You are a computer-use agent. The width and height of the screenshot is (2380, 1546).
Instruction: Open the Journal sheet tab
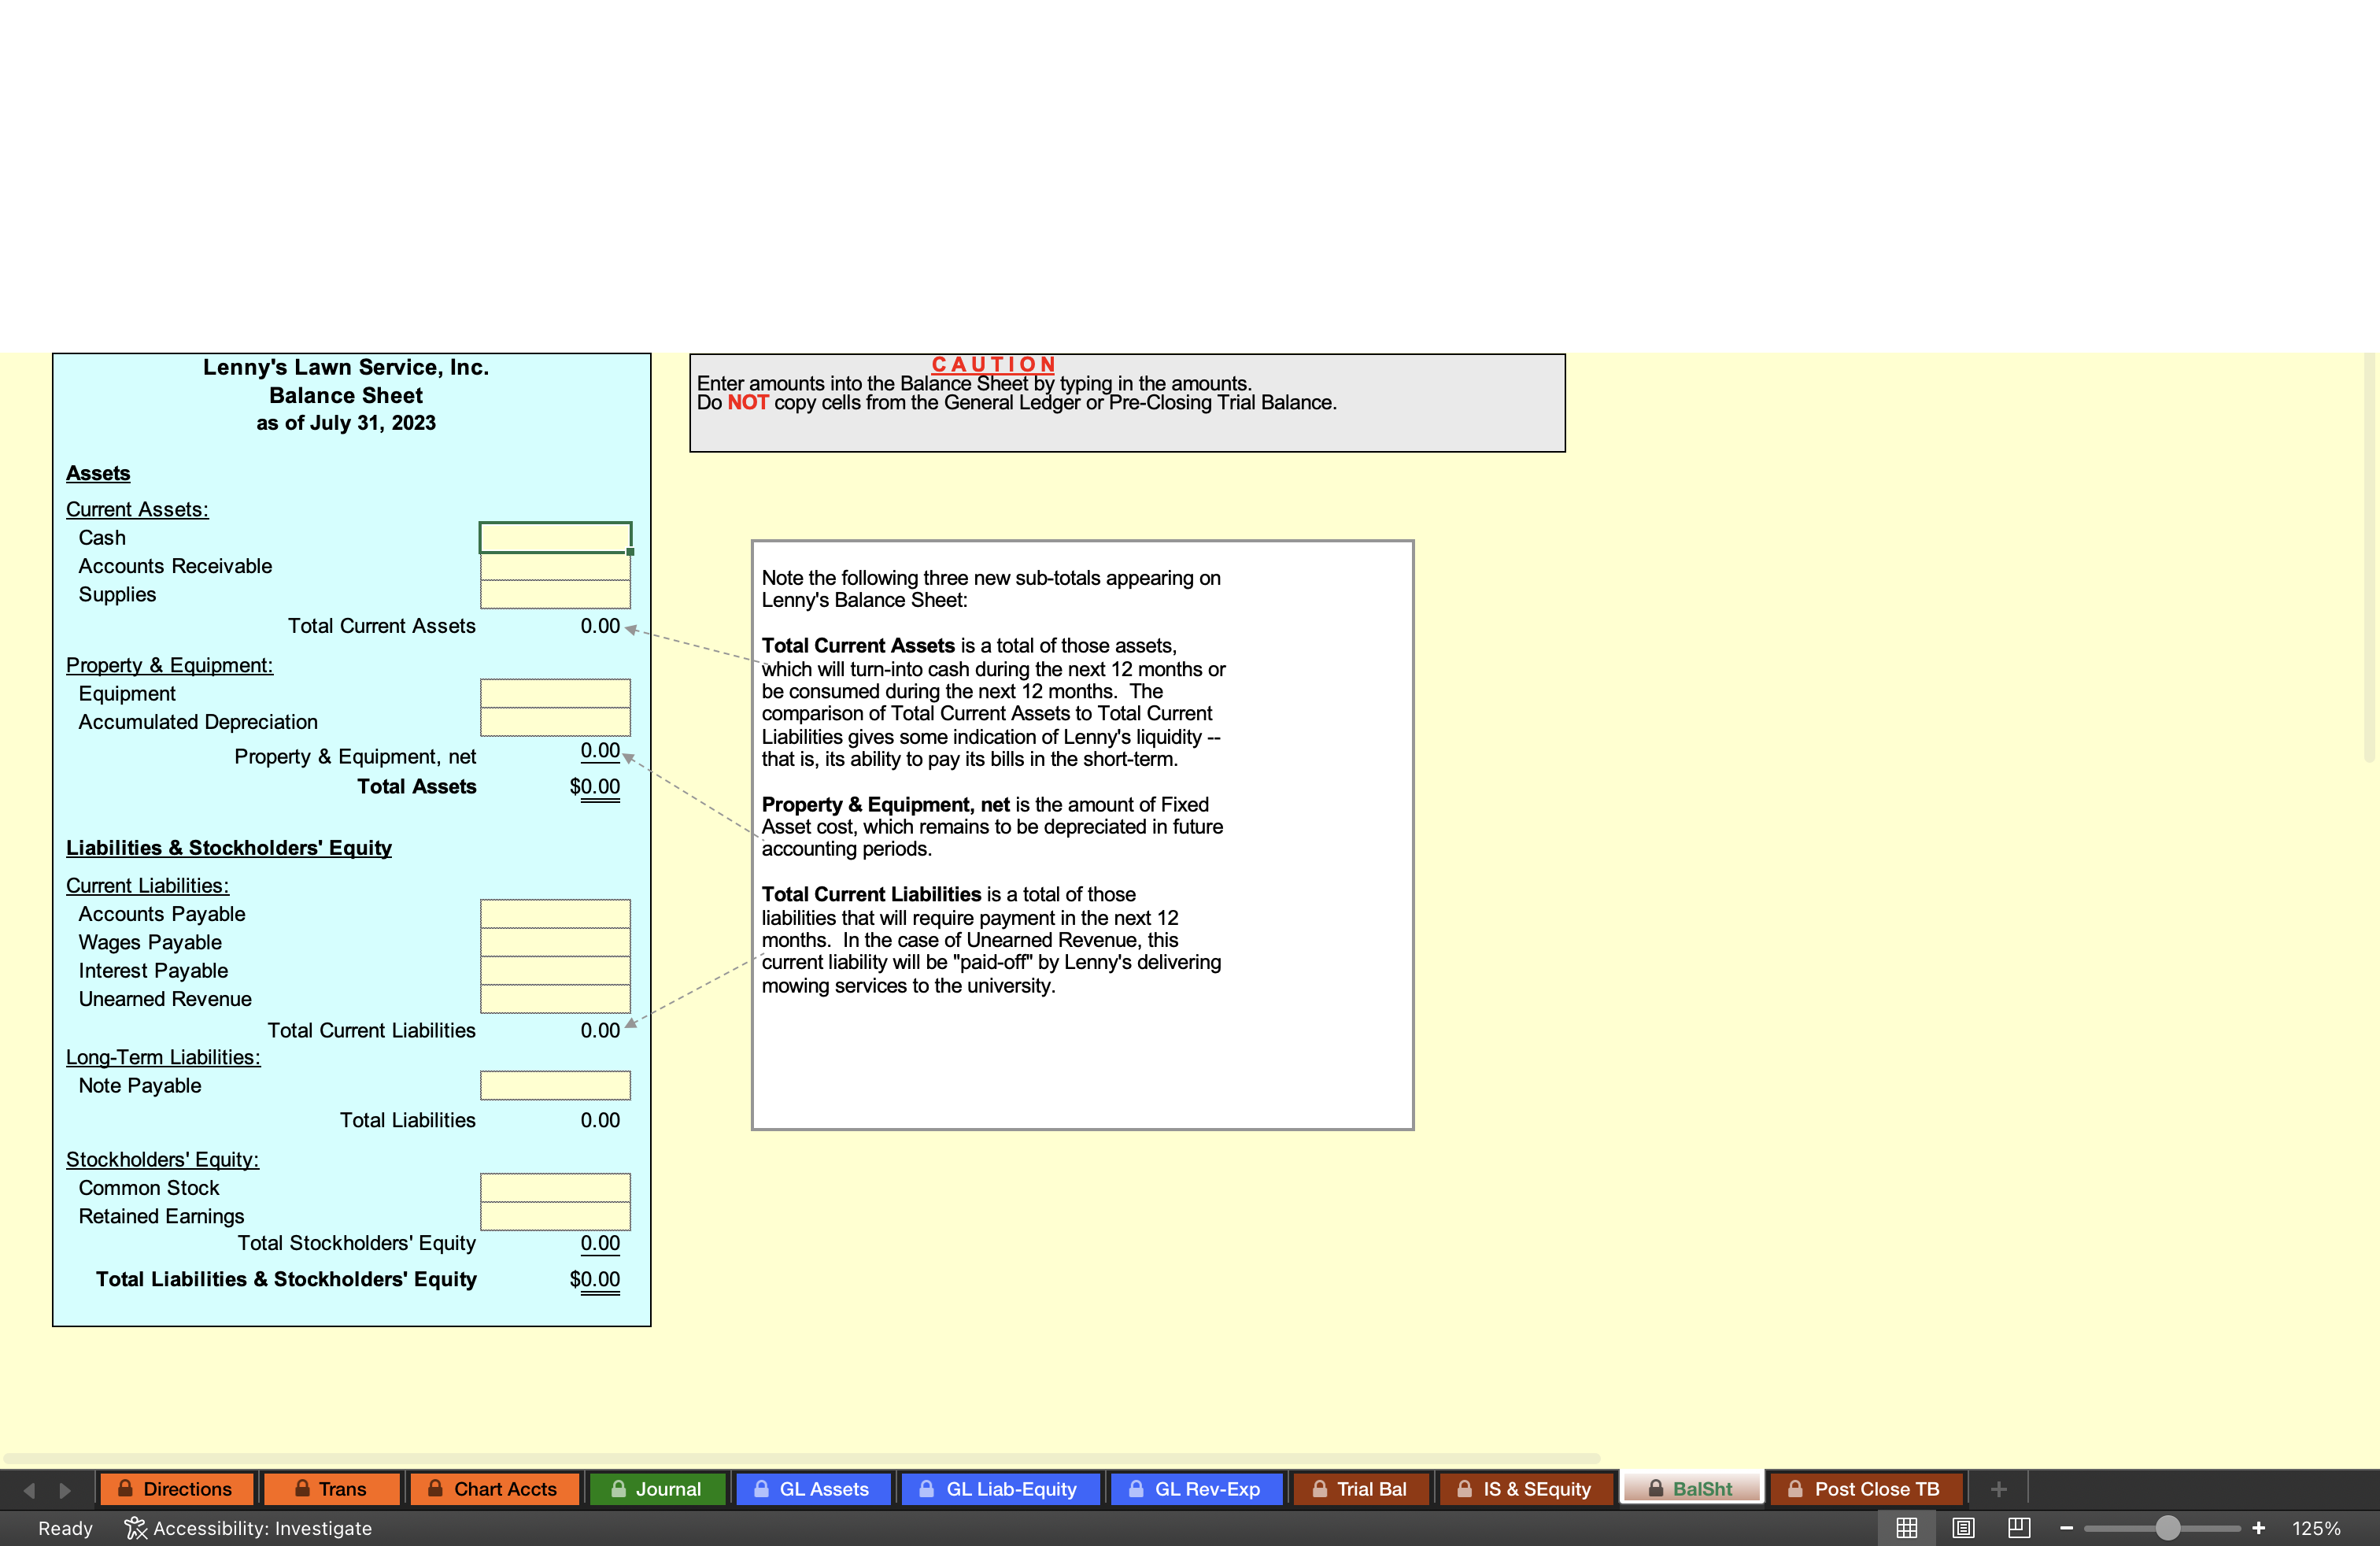pyautogui.click(x=657, y=1489)
